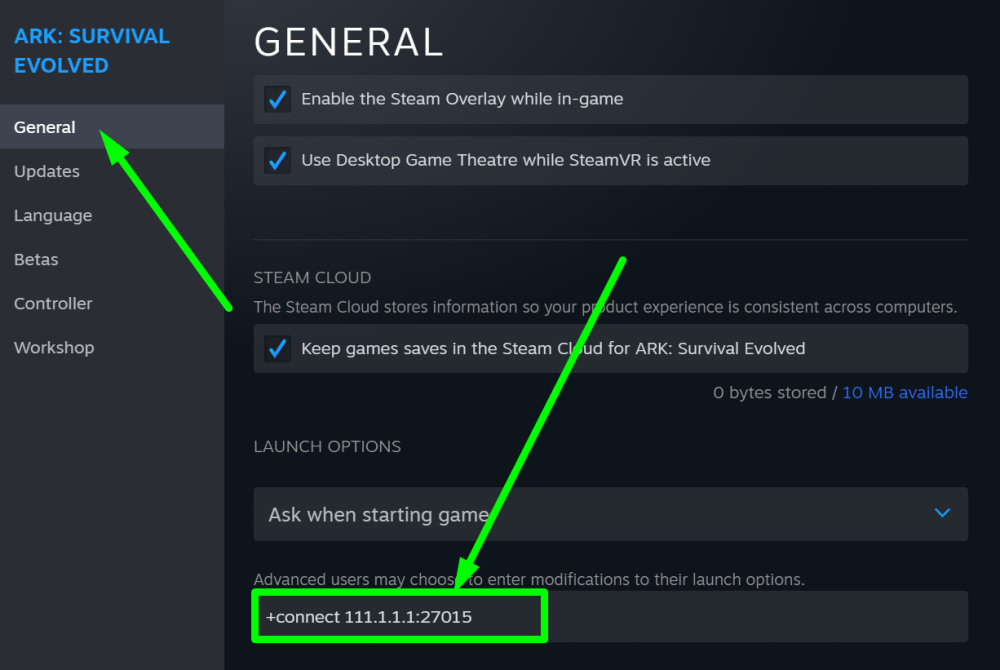
Task: Click the 10 MB available link
Action: (x=904, y=393)
